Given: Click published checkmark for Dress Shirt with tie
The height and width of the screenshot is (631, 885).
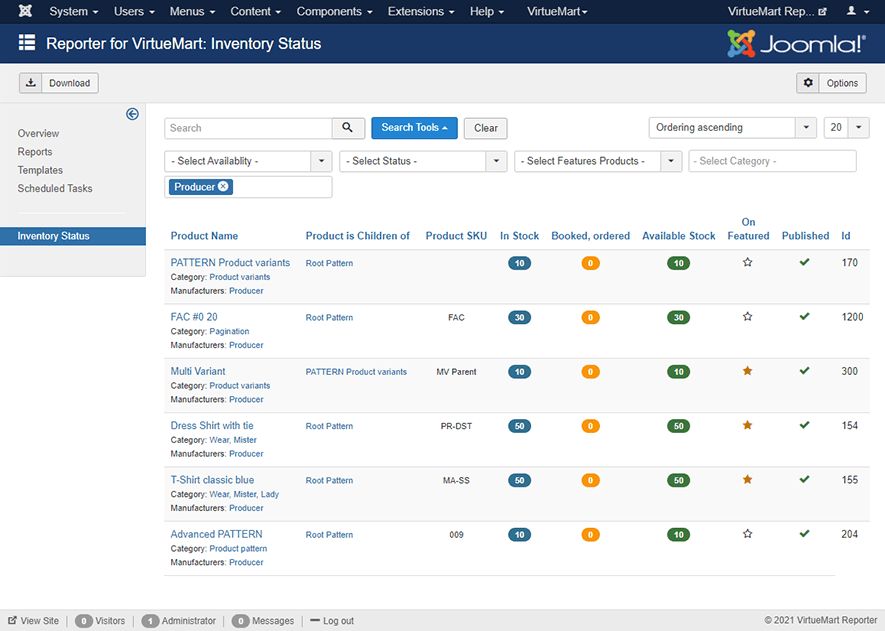Looking at the screenshot, I should [804, 425].
